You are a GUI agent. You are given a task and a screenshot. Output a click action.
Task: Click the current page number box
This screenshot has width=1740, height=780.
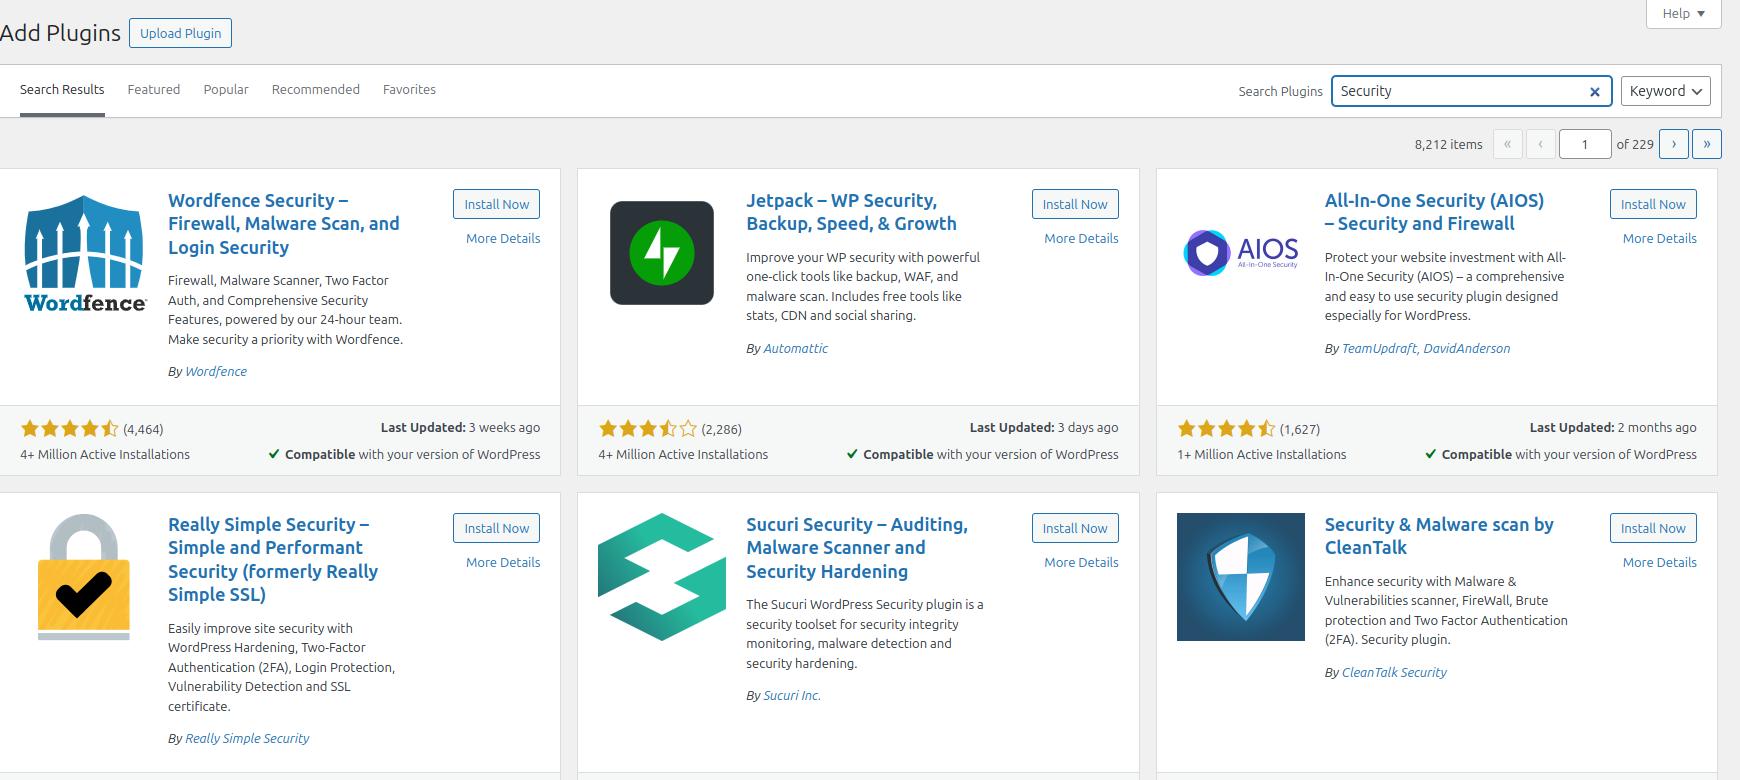pos(1584,144)
